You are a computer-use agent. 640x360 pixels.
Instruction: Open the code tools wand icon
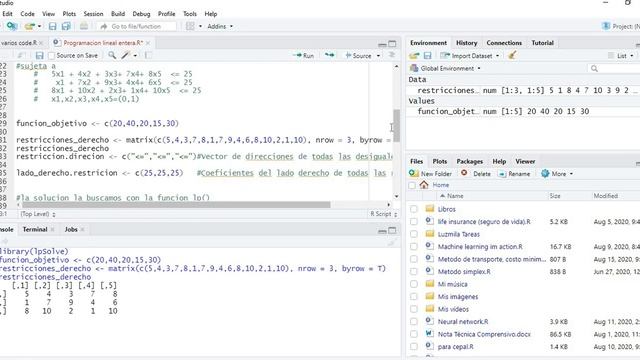126,55
